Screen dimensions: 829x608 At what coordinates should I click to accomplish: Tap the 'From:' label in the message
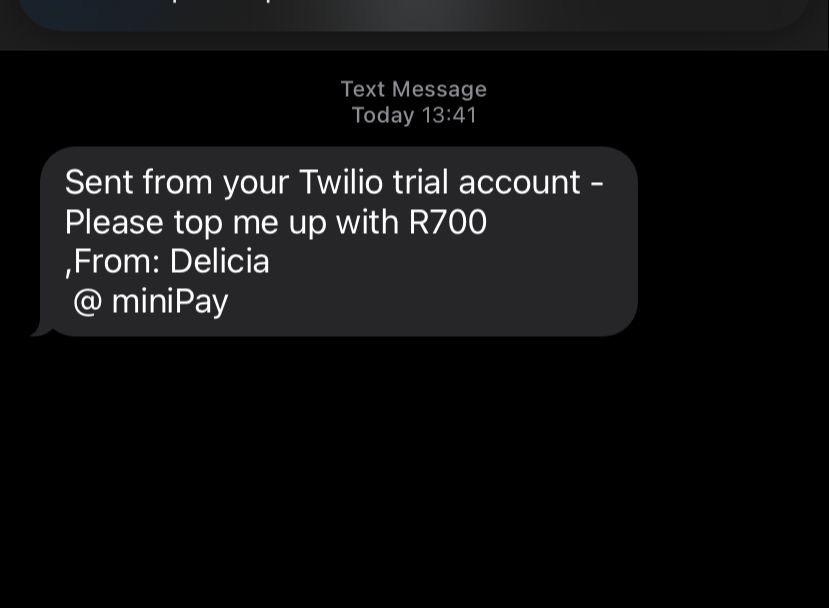117,261
